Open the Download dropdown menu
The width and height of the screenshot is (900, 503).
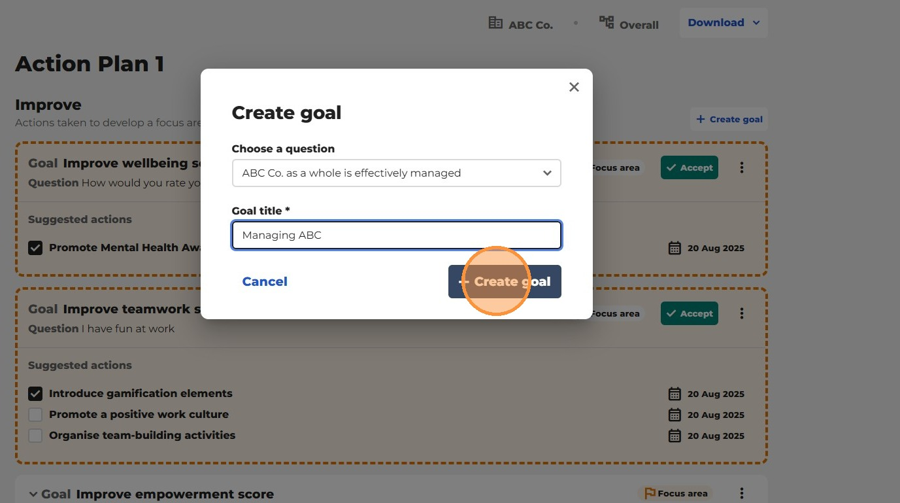[723, 23]
